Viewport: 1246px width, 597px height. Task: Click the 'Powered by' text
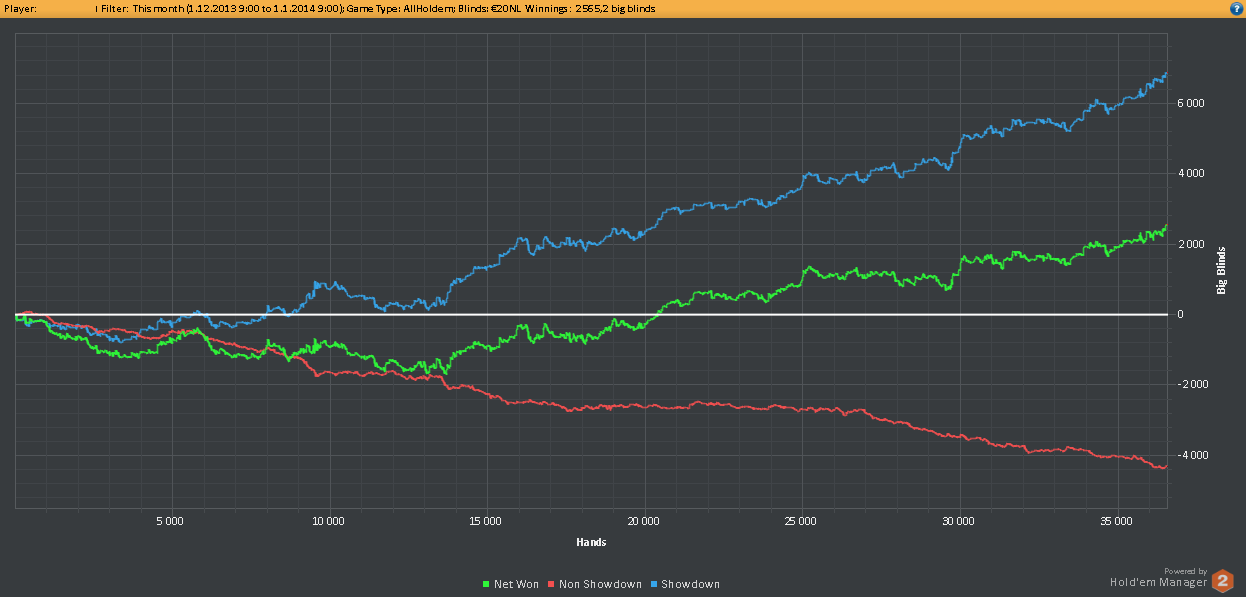coord(1187,571)
